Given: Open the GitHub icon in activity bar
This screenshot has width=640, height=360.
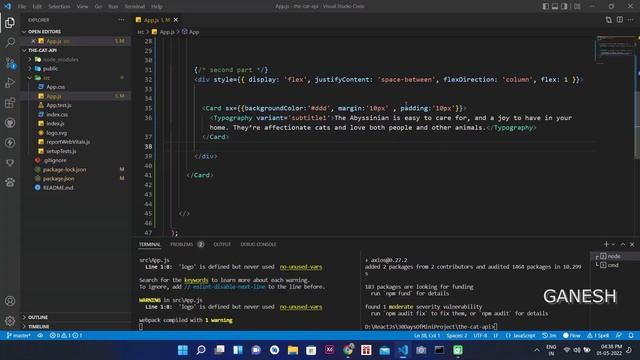Looking at the screenshot, I should coord(10,122).
